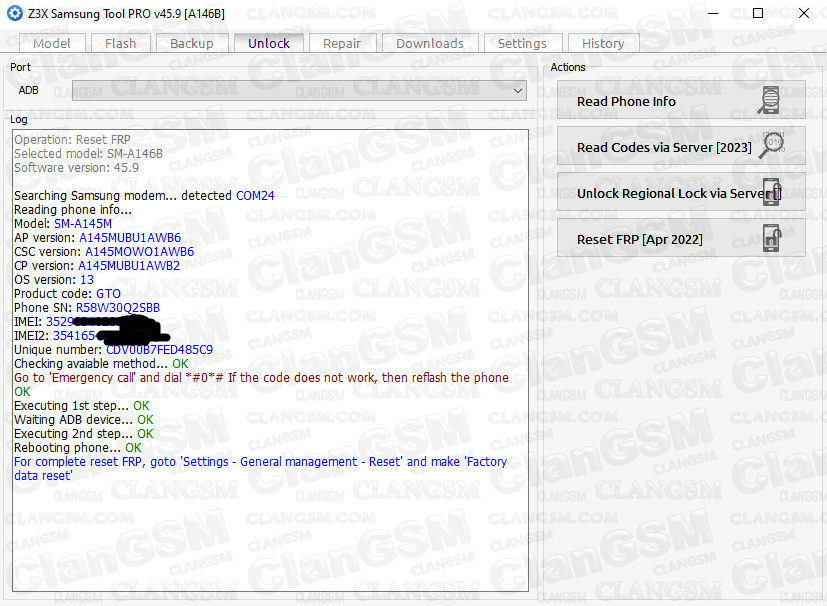Screen dimensions: 827x606
Task: Select the Unlock tab
Action: 269,43
